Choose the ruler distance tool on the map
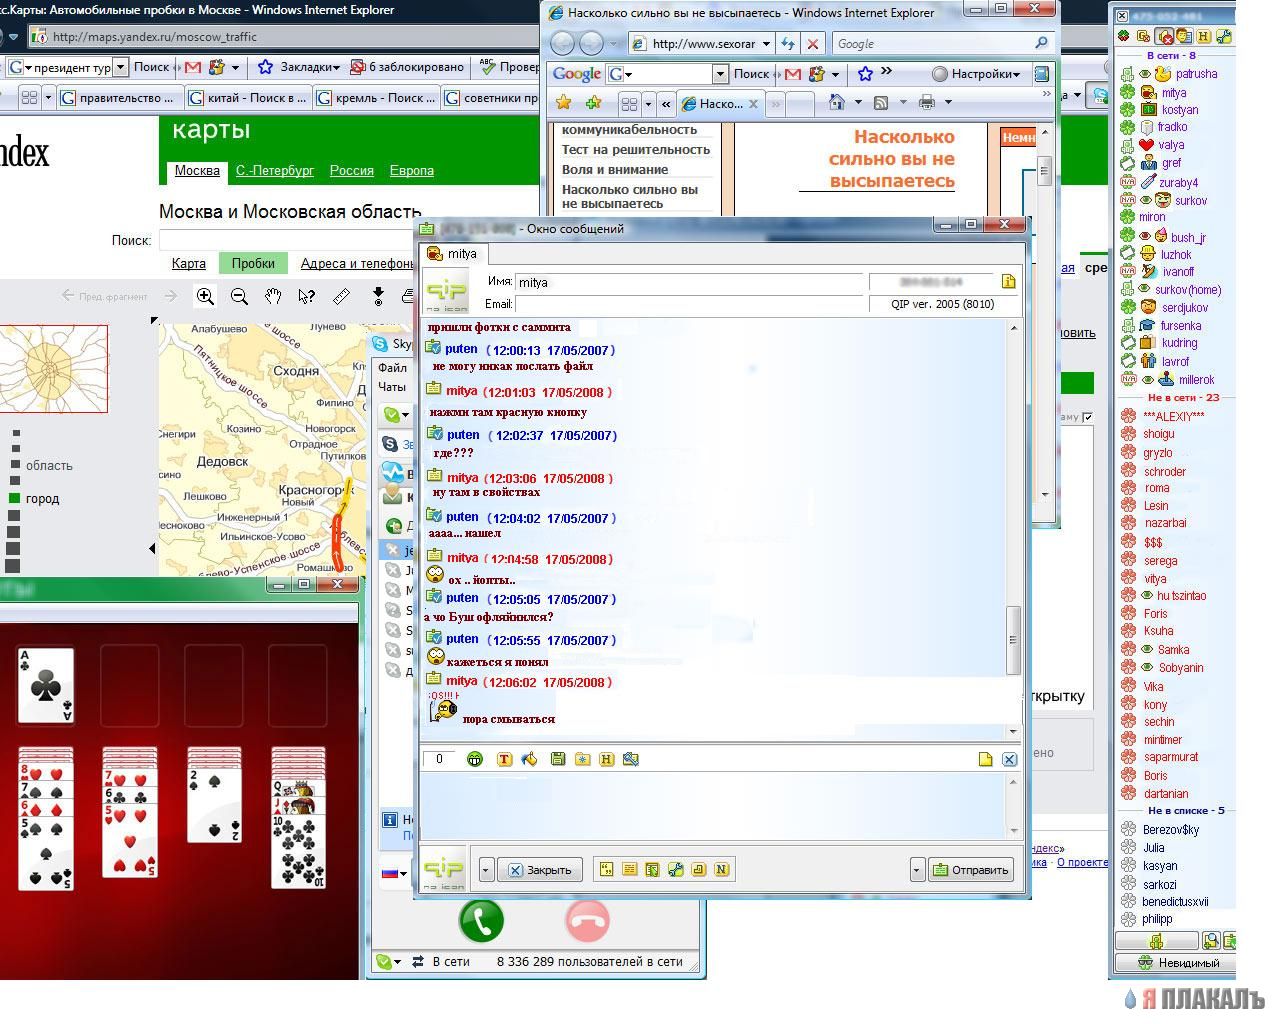This screenshot has height=1024, width=1280. point(341,296)
